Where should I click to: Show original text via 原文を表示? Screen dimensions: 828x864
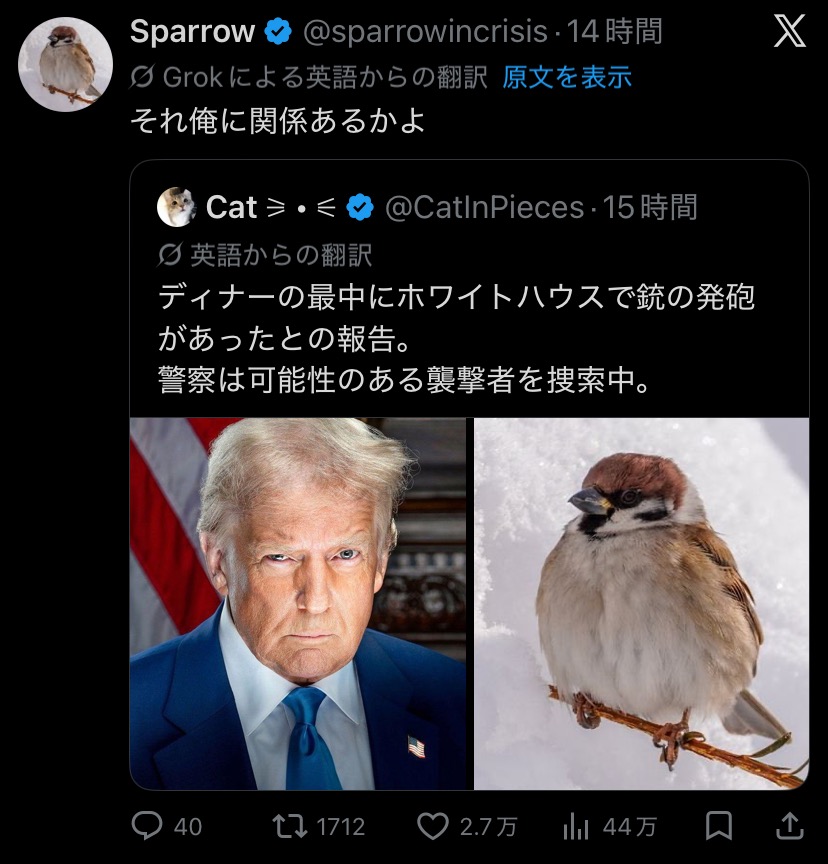[x=567, y=77]
